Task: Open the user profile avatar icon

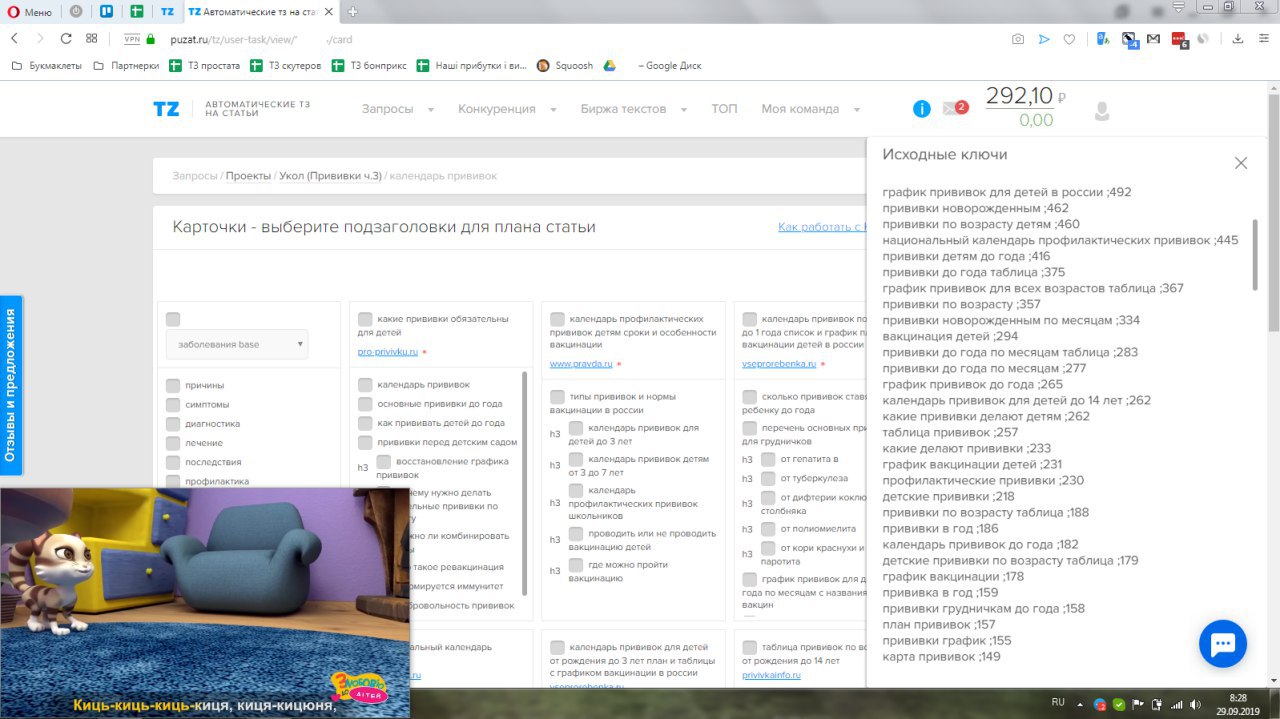Action: 1102,111
